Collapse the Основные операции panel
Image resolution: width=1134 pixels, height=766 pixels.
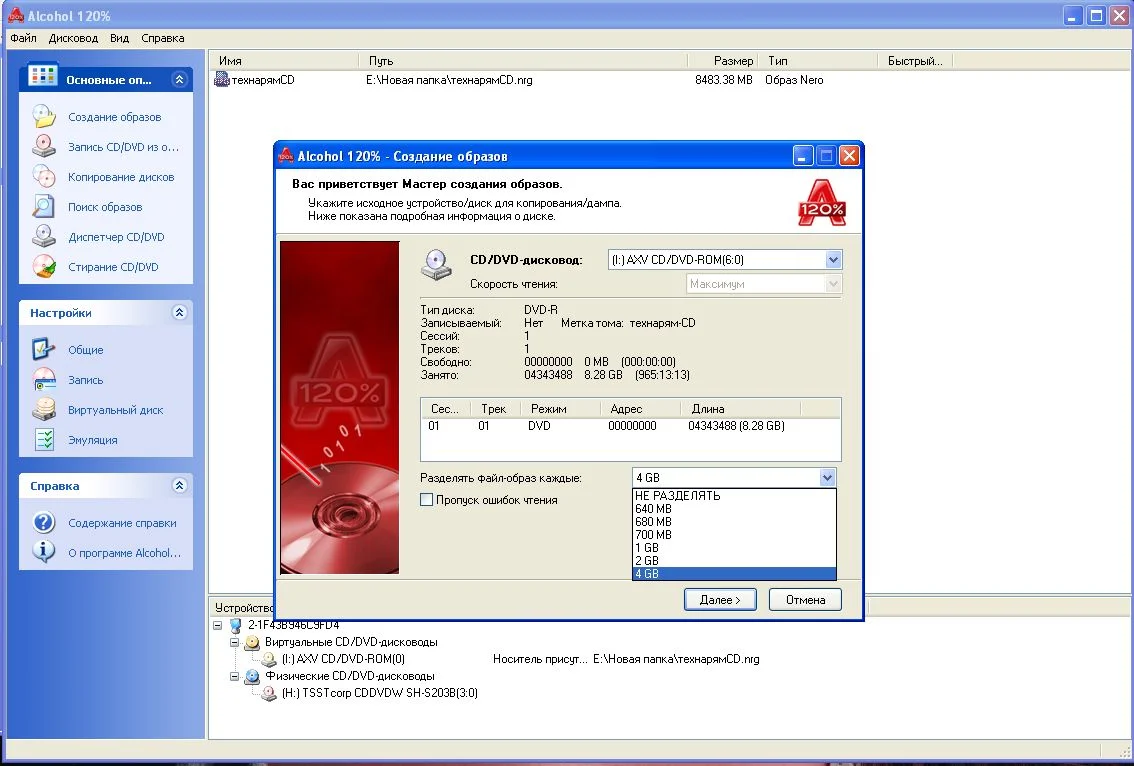click(179, 80)
